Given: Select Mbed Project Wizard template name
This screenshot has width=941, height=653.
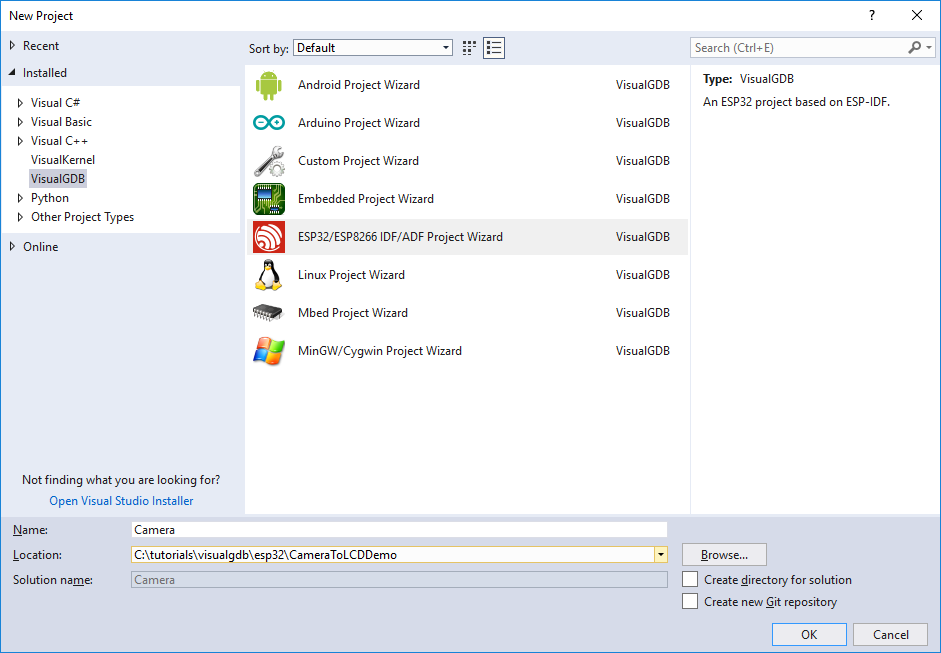Looking at the screenshot, I should pyautogui.click(x=353, y=313).
